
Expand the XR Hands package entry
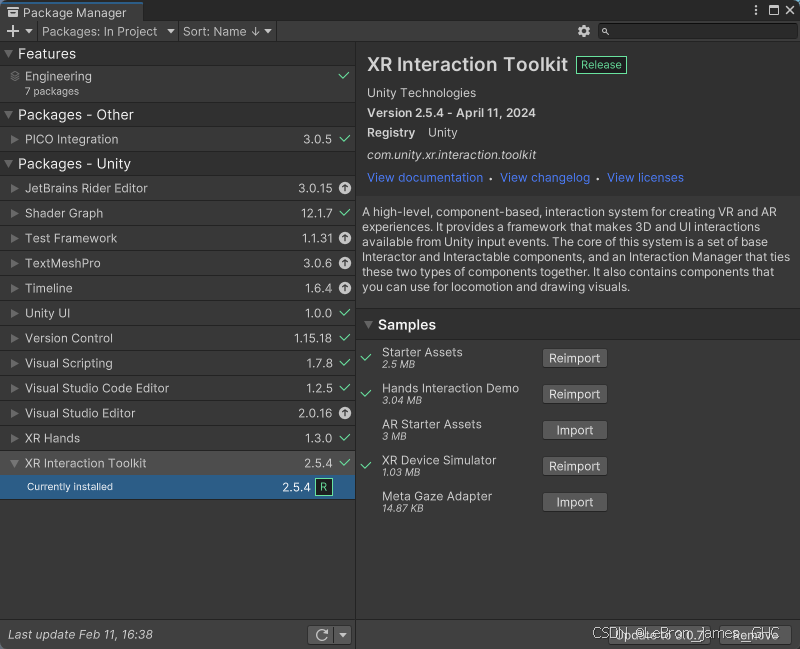tap(14, 438)
